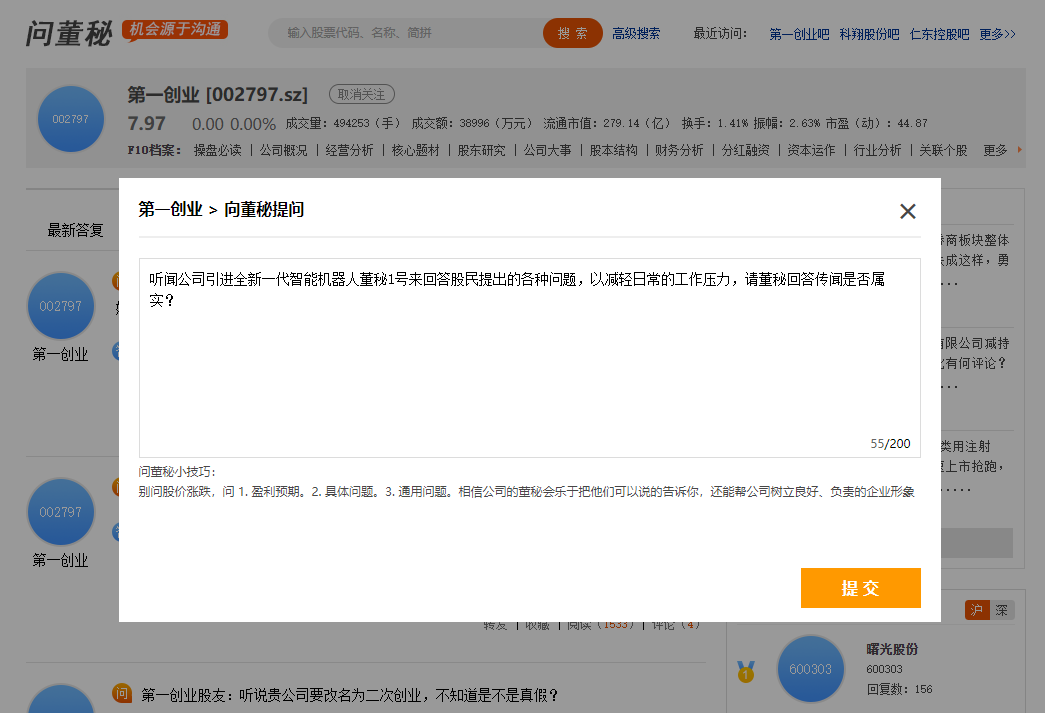The image size is (1045, 713).
Task: Open 股东研究 F10 tab
Action: [x=481, y=151]
